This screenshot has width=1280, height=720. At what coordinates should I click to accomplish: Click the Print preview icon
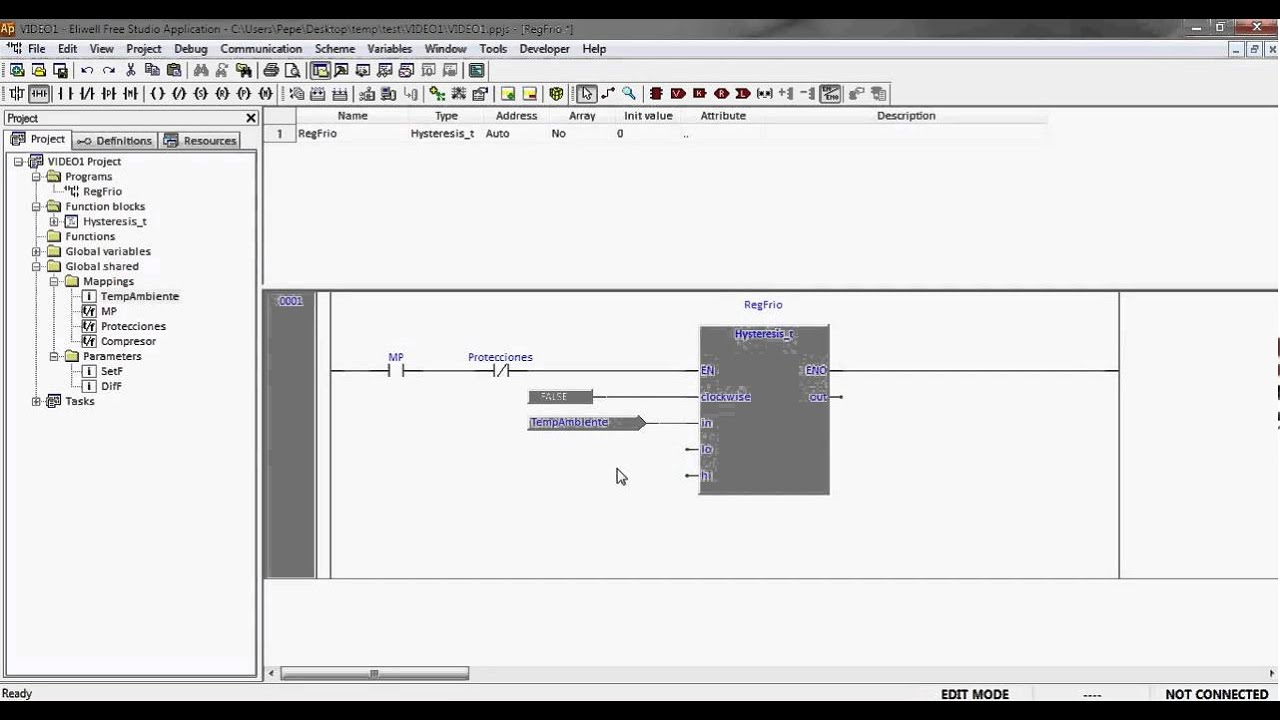[x=292, y=70]
